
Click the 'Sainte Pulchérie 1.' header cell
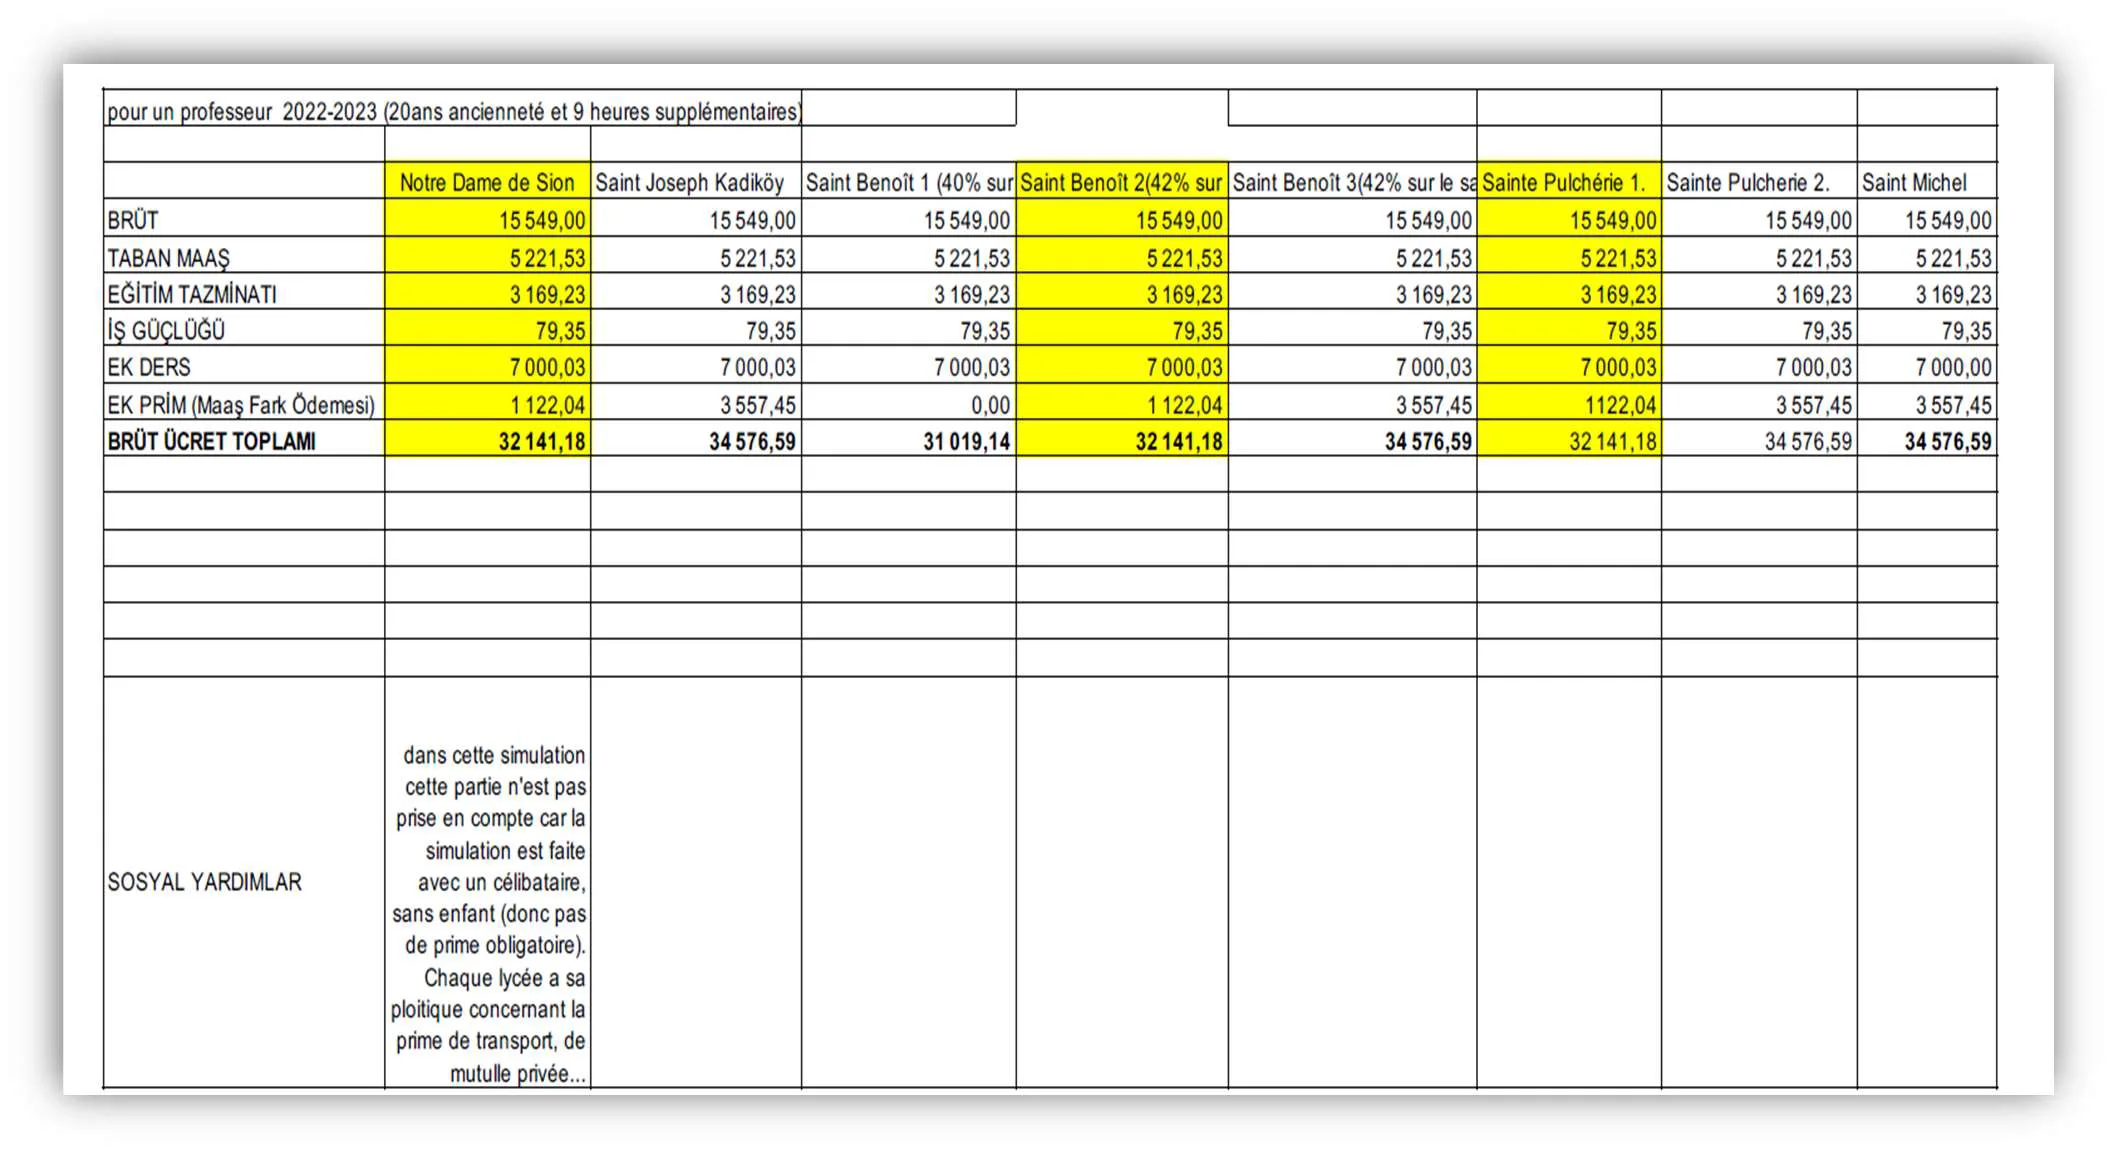(x=1569, y=182)
